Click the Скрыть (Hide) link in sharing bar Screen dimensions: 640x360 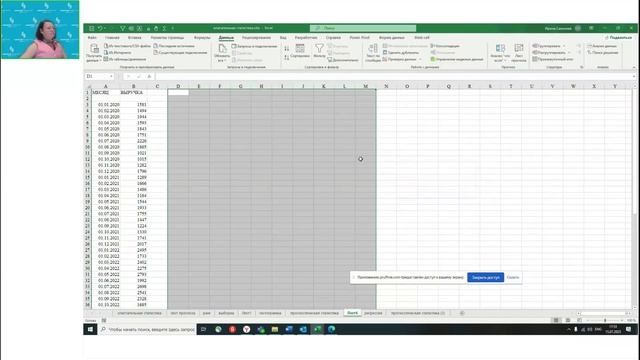pyautogui.click(x=513, y=277)
